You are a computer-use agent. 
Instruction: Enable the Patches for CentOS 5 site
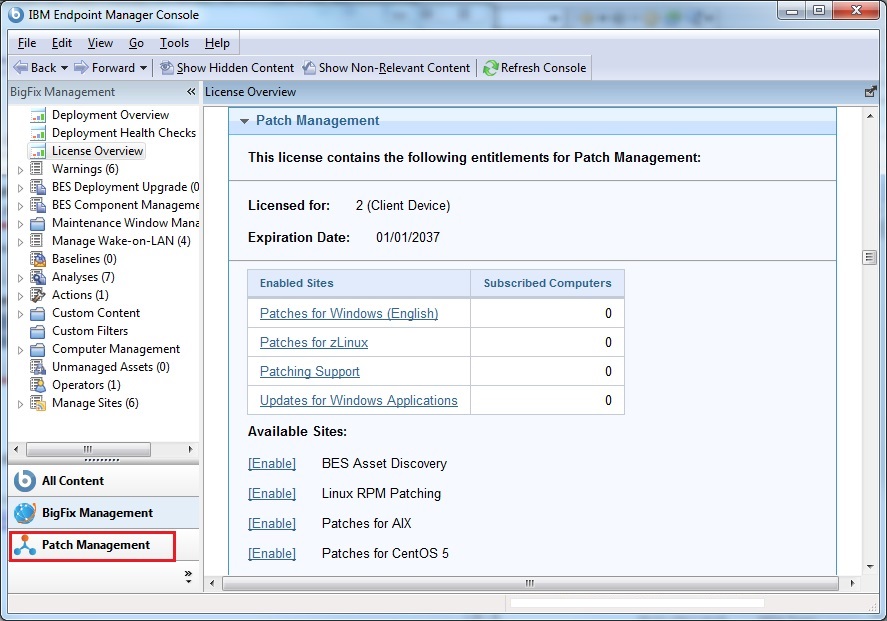272,553
